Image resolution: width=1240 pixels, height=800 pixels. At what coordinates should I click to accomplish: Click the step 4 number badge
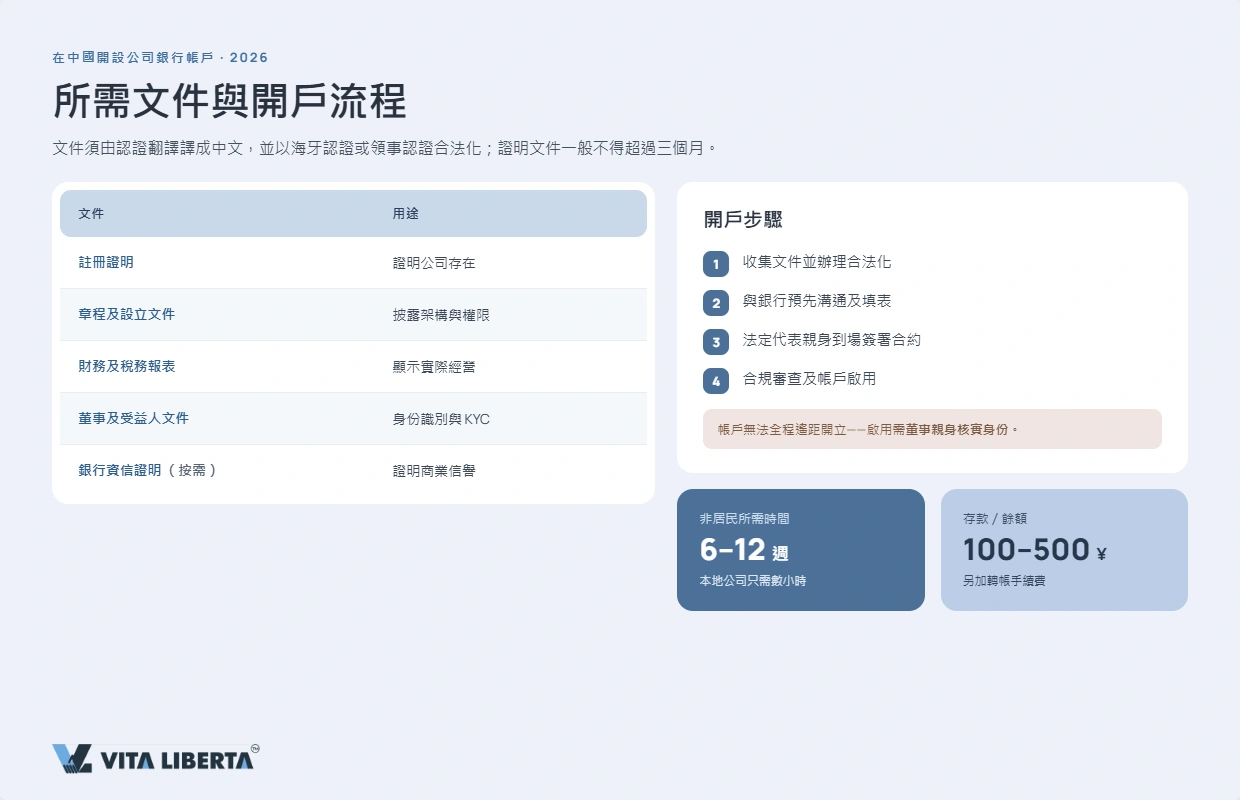[716, 381]
